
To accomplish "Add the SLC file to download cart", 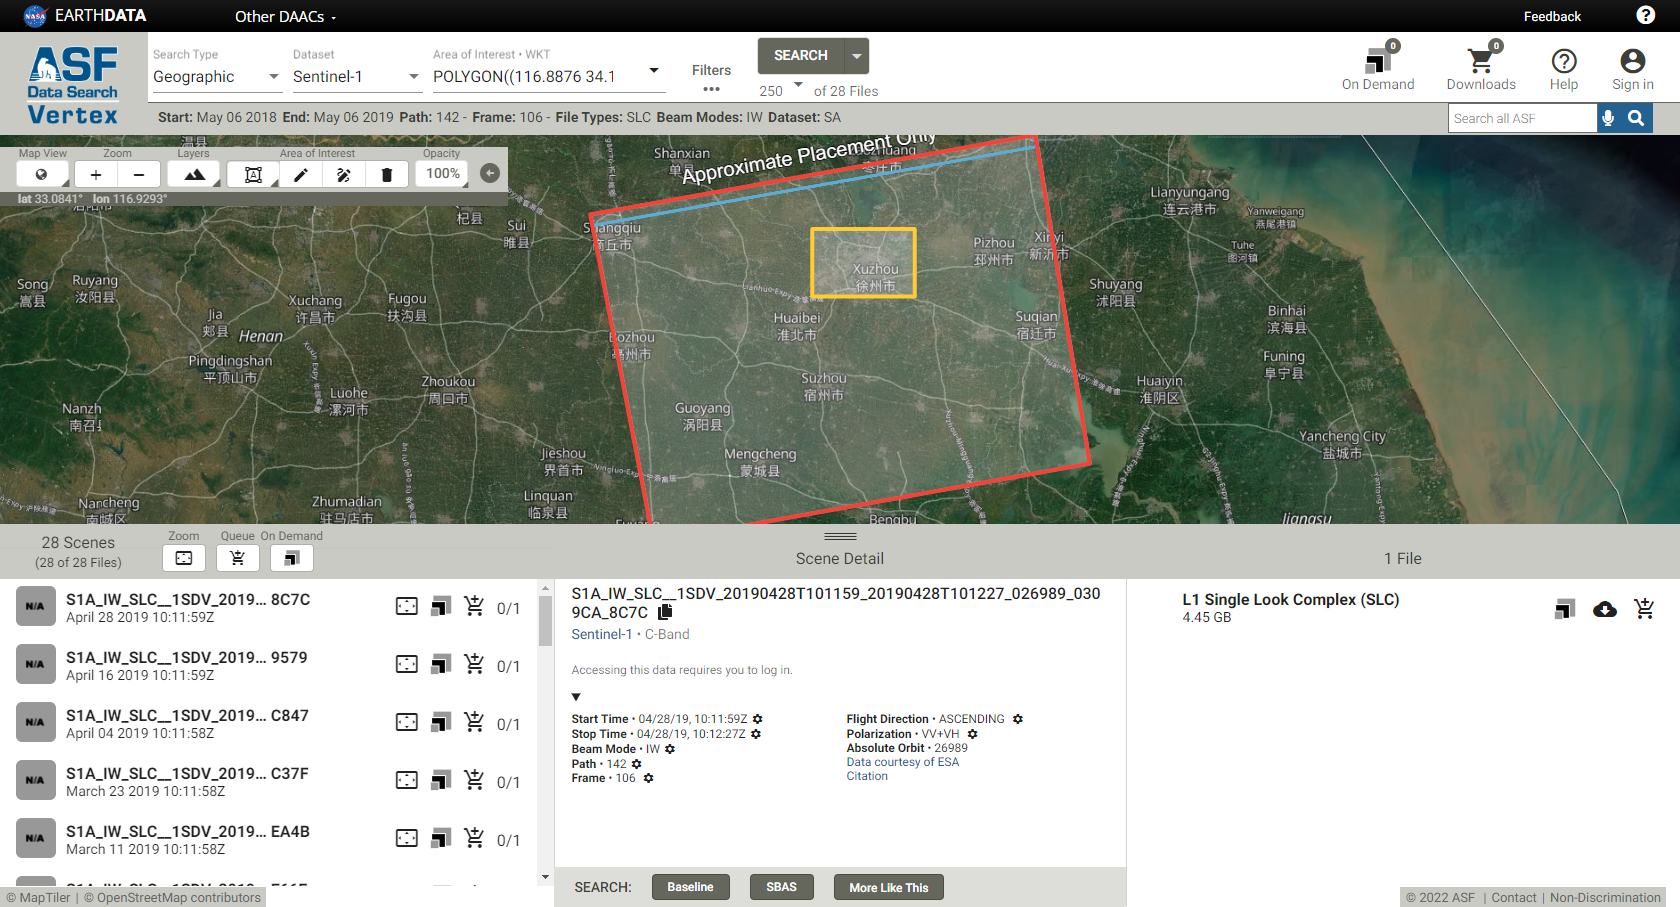I will point(1644,608).
